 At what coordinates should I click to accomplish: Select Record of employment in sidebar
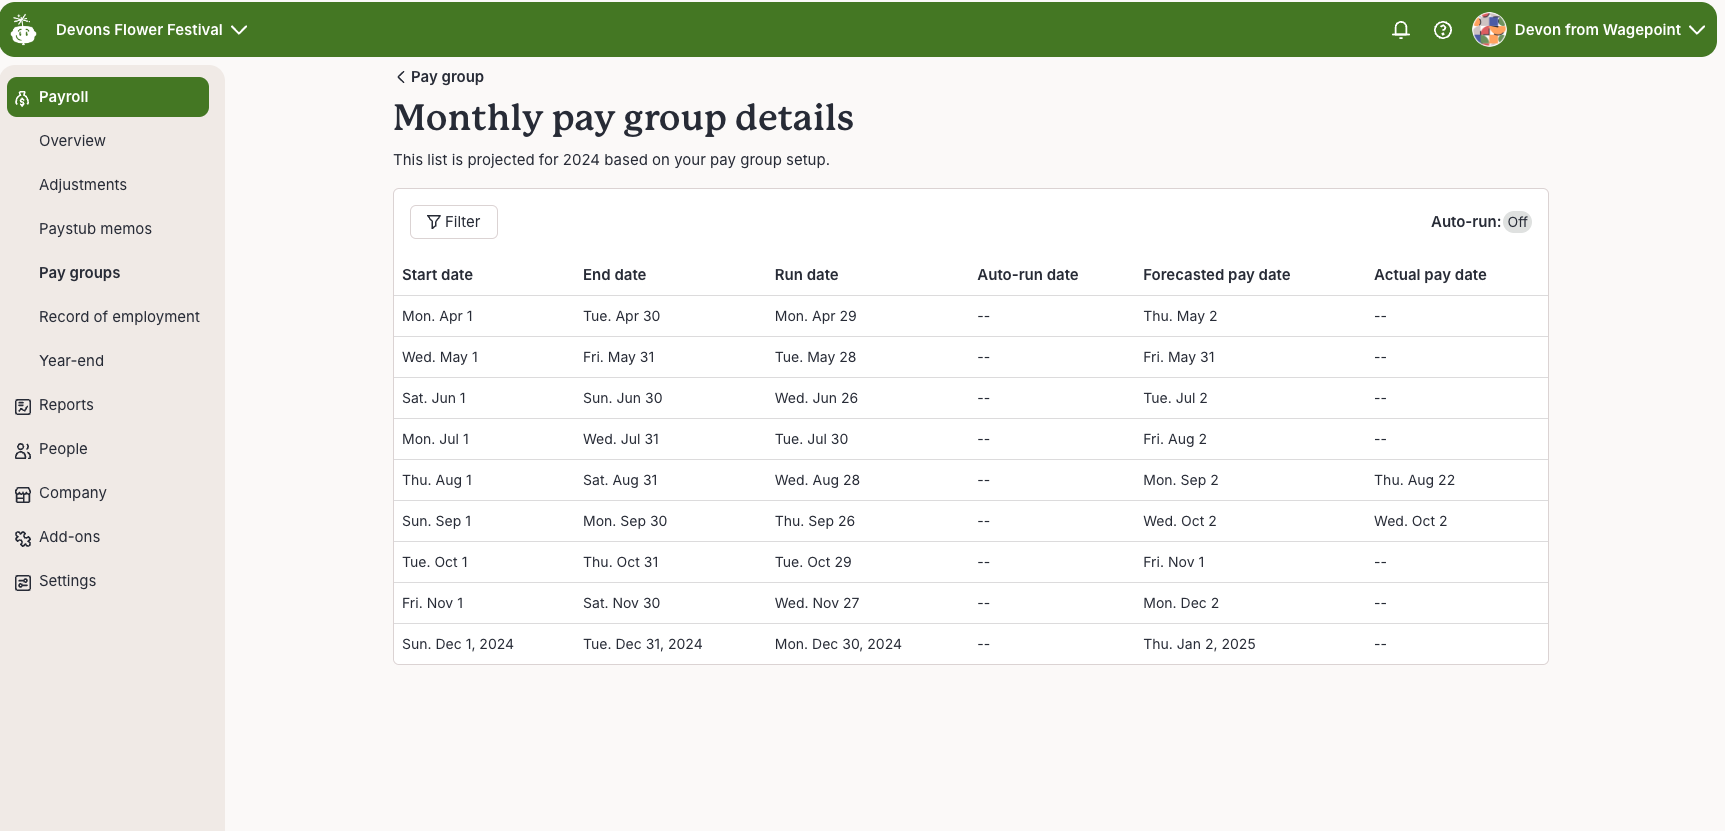pos(119,317)
